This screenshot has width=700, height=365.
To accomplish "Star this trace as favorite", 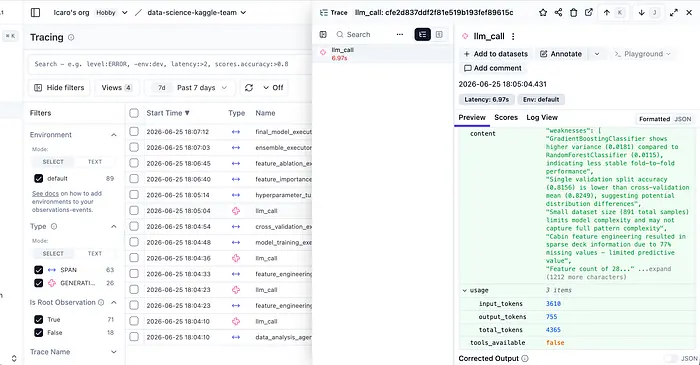I will pos(543,12).
